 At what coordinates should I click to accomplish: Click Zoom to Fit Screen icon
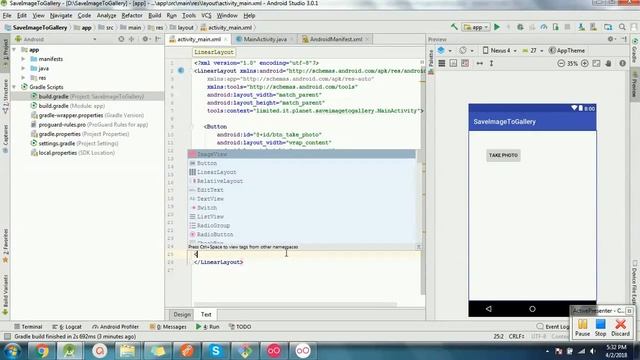[596, 63]
